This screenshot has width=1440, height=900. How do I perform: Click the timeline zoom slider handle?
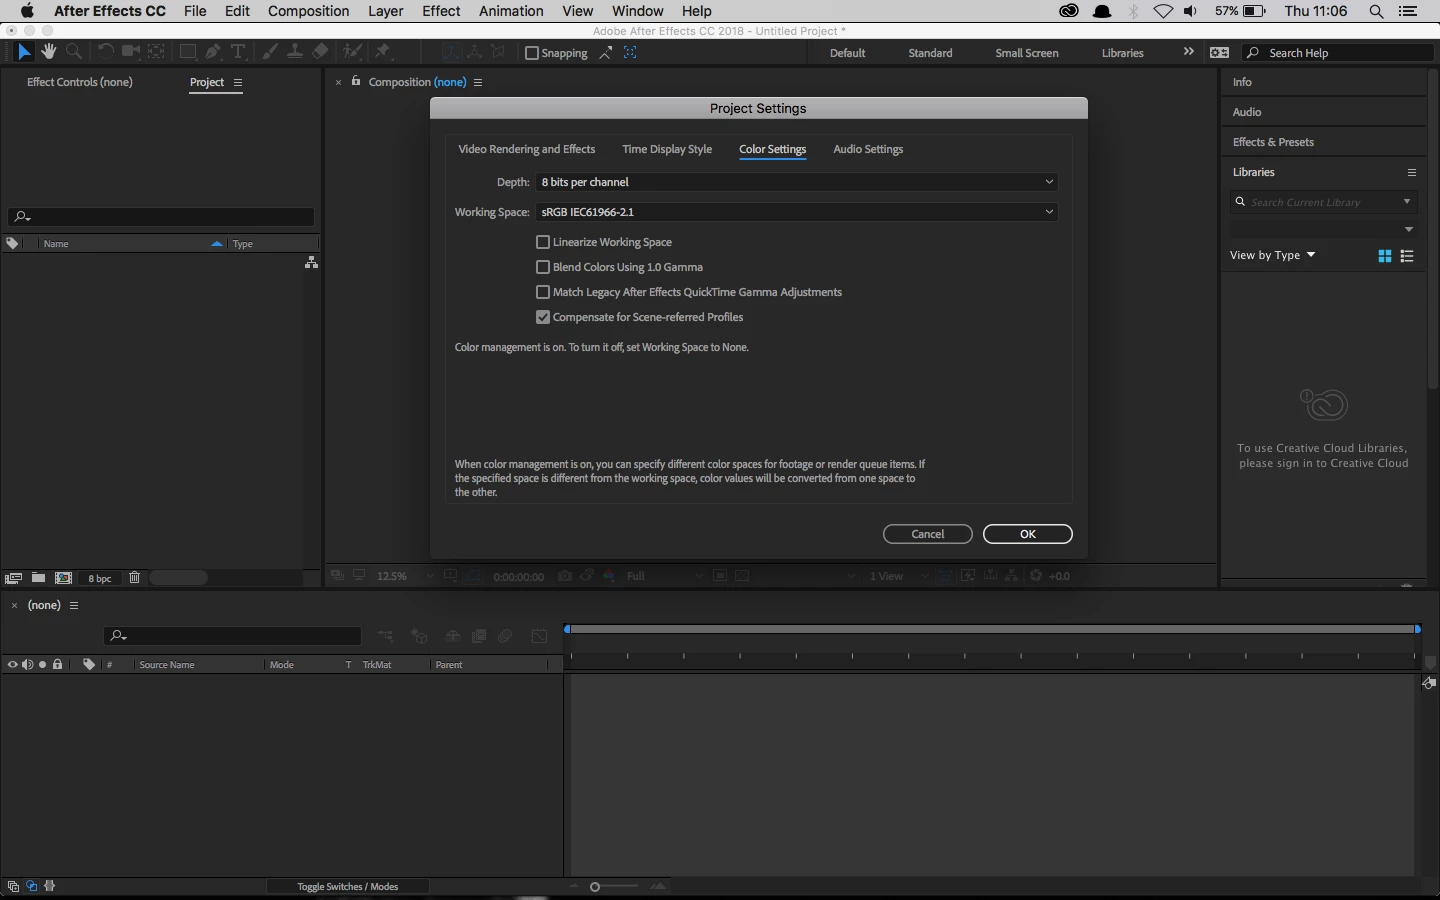(595, 887)
